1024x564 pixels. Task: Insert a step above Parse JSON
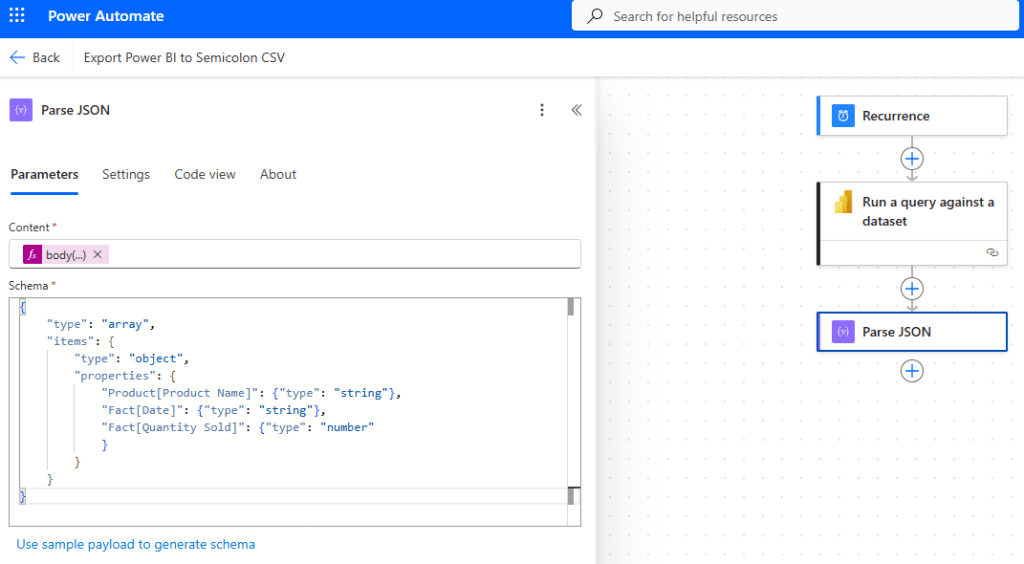pos(912,289)
